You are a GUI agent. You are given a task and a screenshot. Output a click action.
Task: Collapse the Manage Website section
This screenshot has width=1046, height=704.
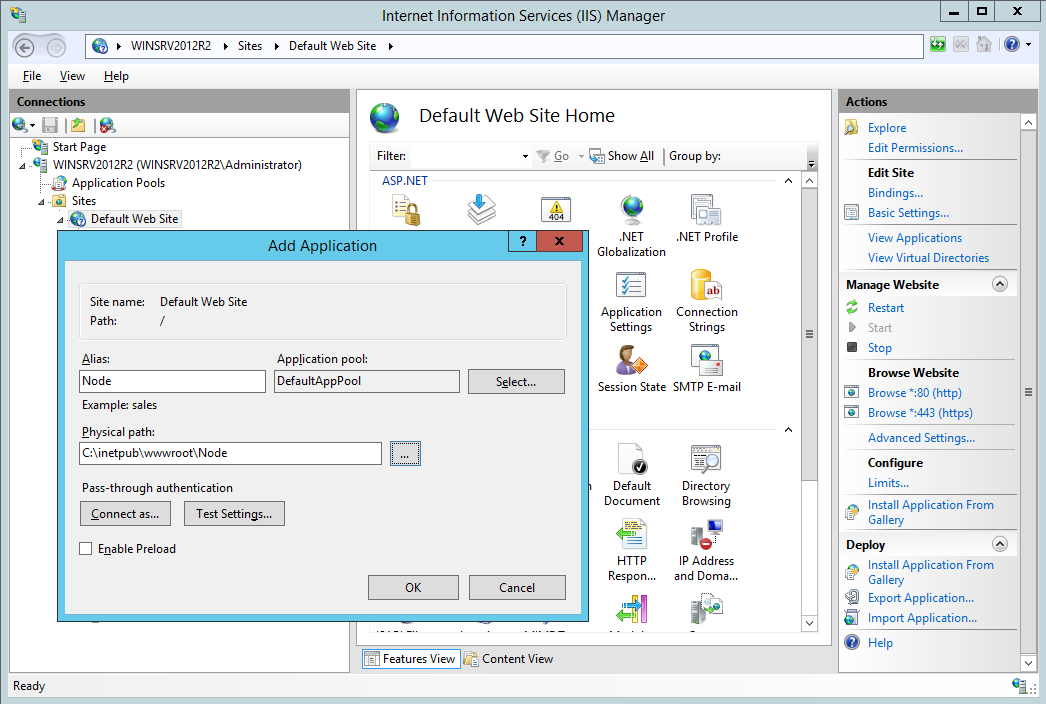[999, 284]
